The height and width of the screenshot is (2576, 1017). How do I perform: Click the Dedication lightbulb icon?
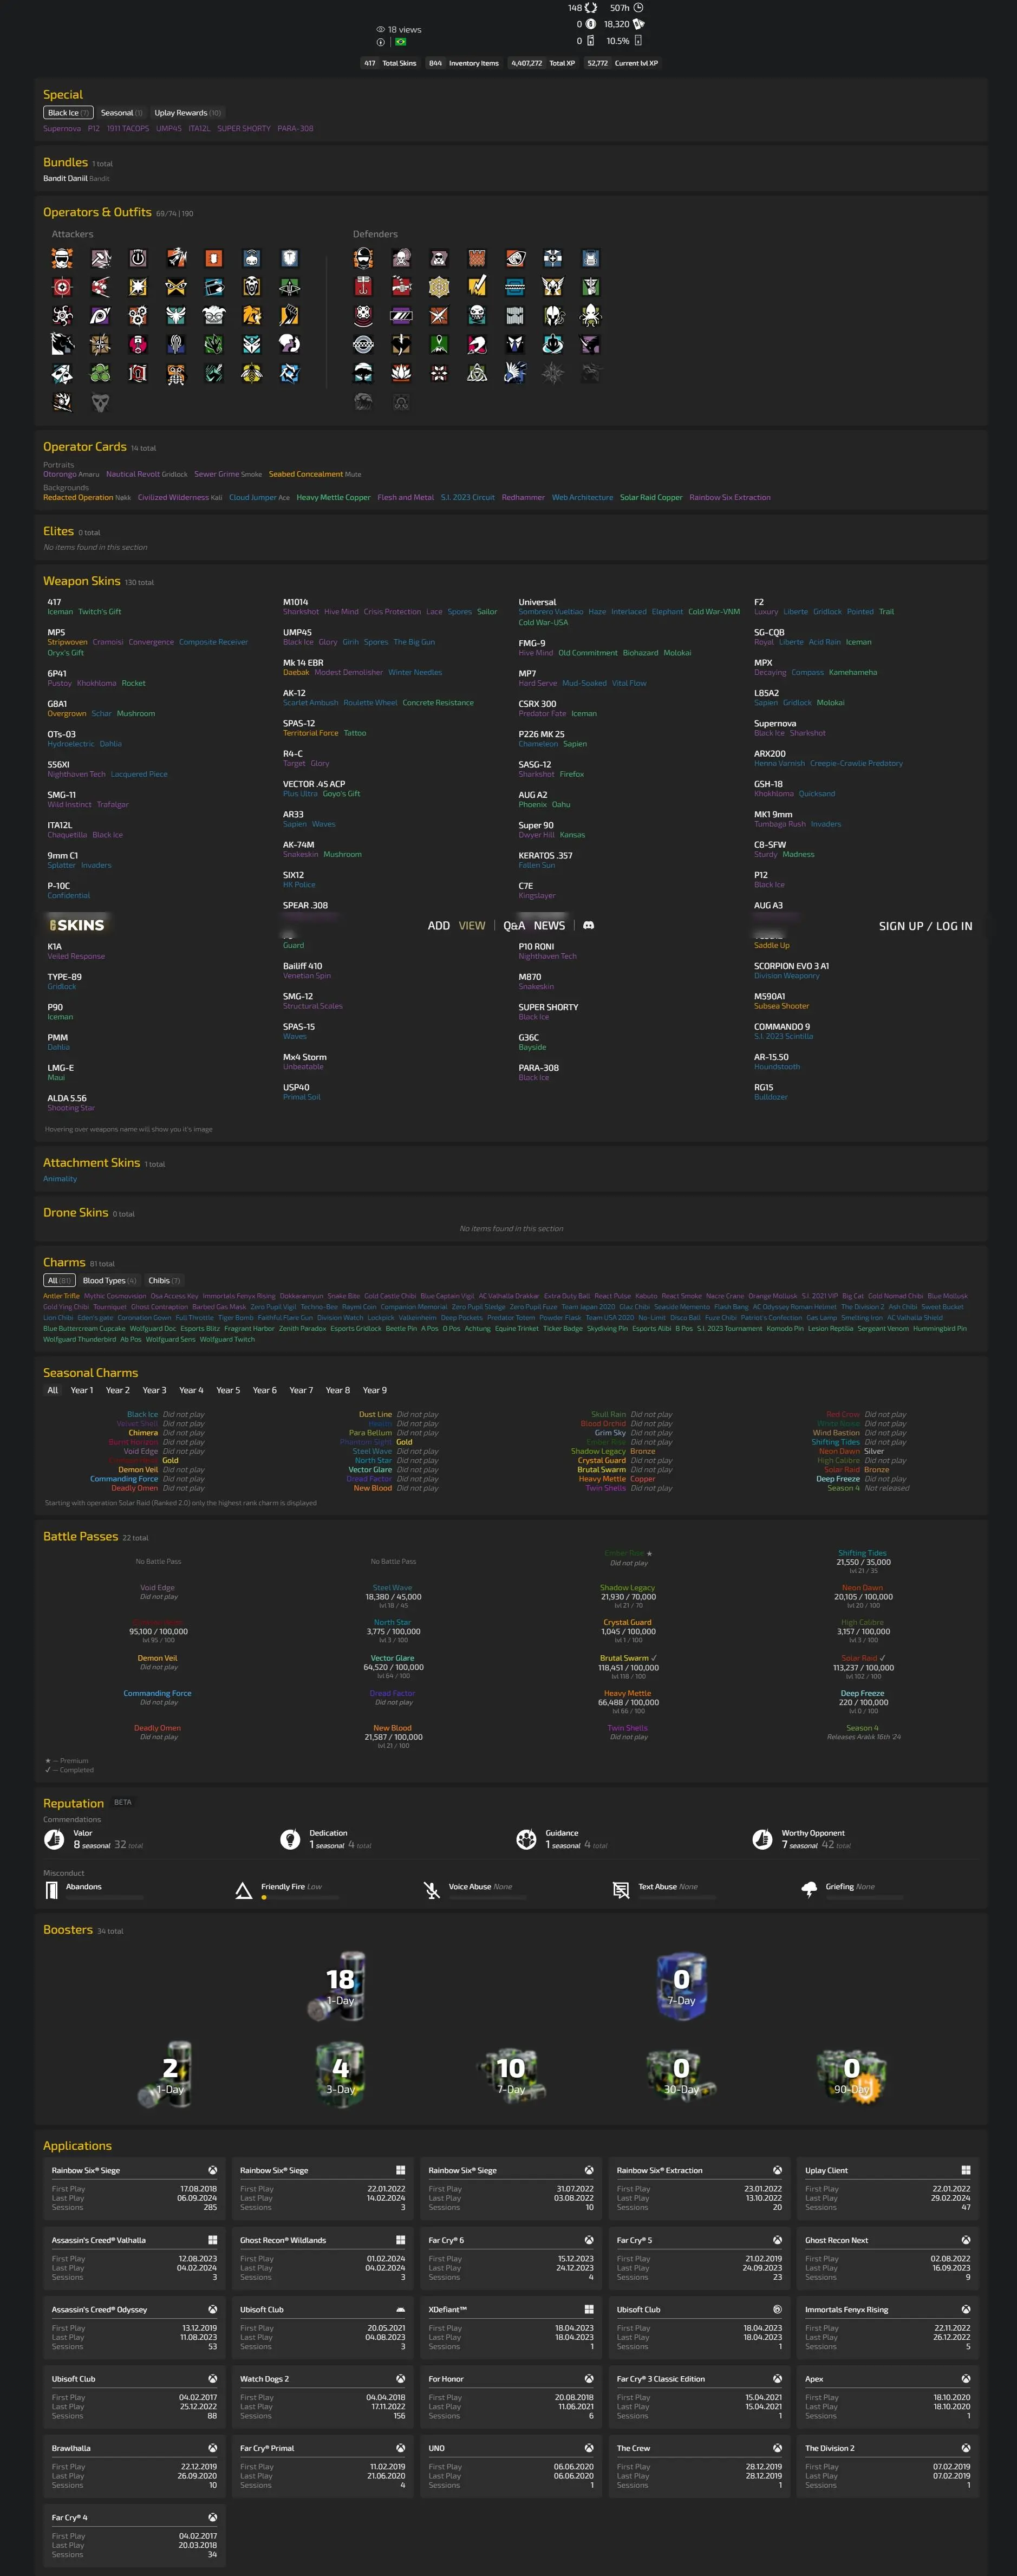tap(290, 1839)
